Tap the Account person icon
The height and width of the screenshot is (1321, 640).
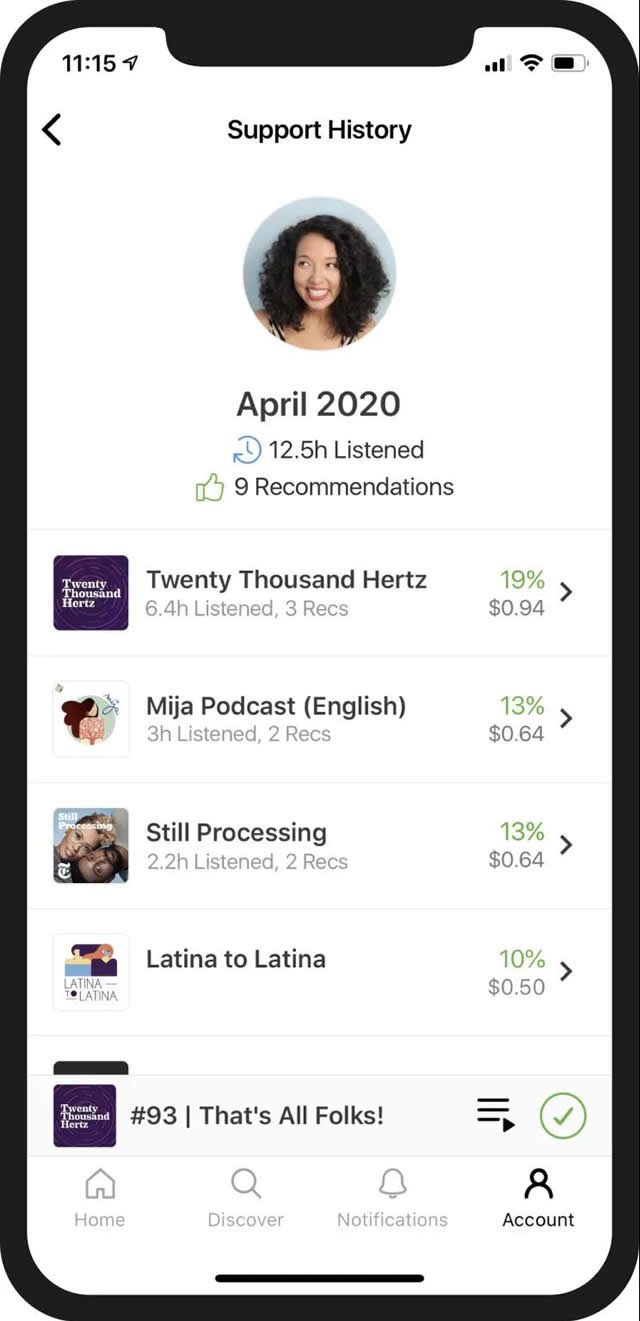pos(538,1184)
